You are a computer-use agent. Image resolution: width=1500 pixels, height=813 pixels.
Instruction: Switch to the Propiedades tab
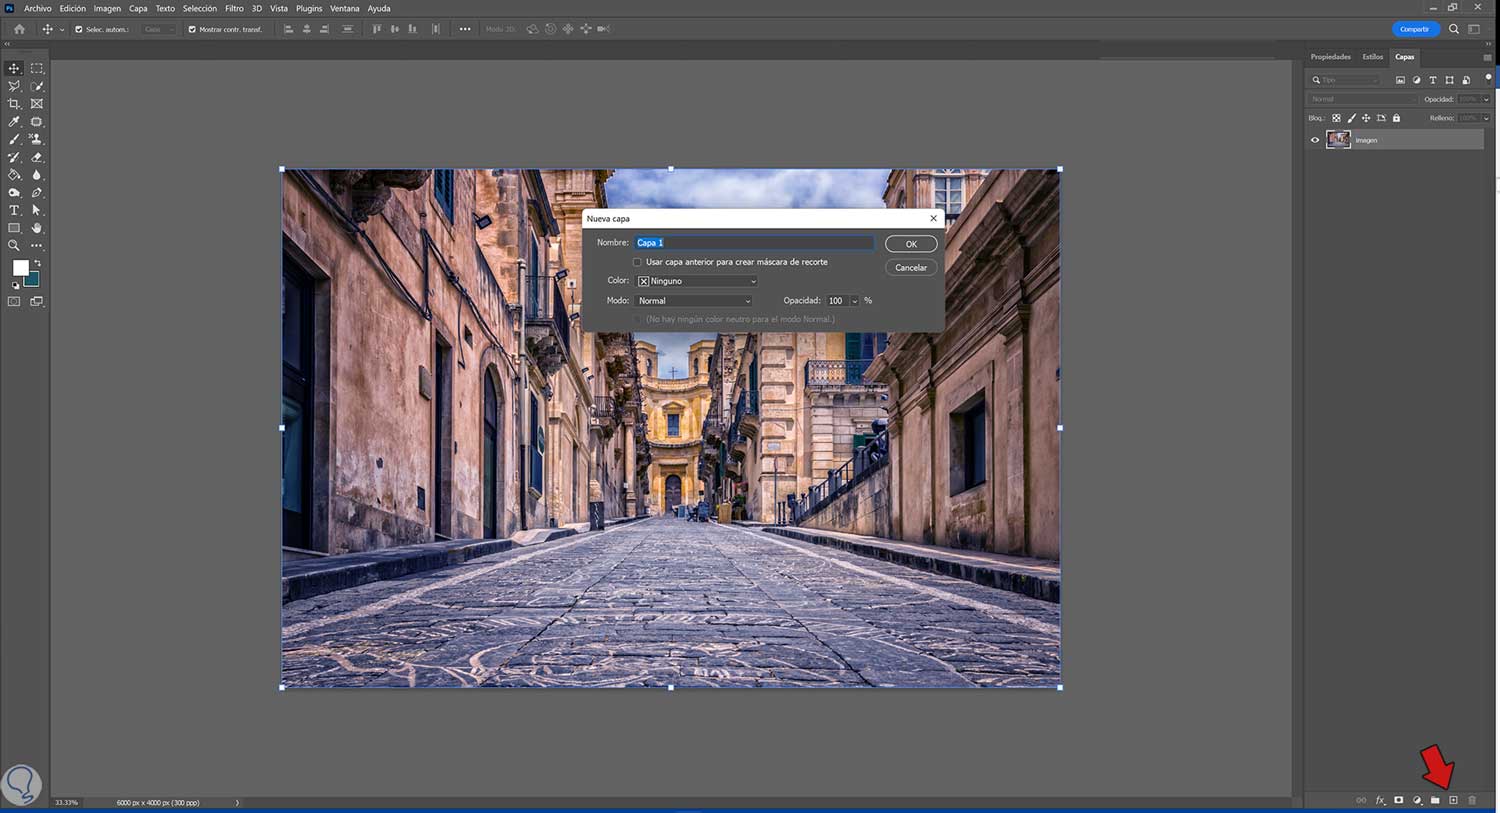pyautogui.click(x=1330, y=57)
